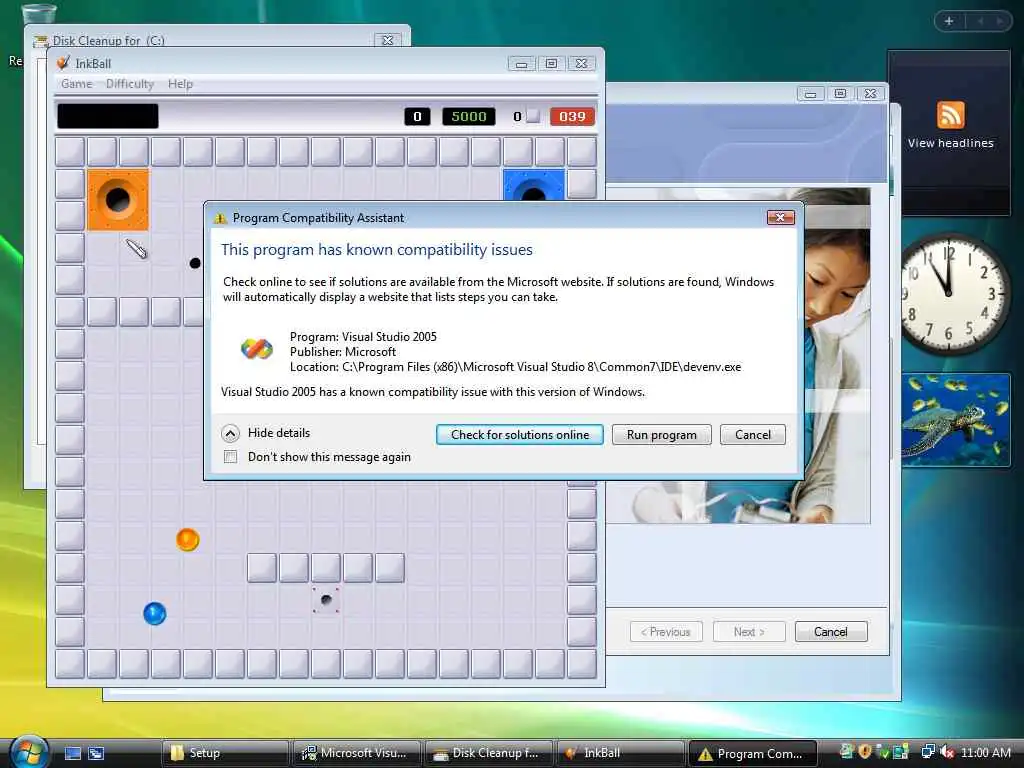1024x768 pixels.
Task: Click the sidebar previous page arrow
Action: click(x=980, y=21)
